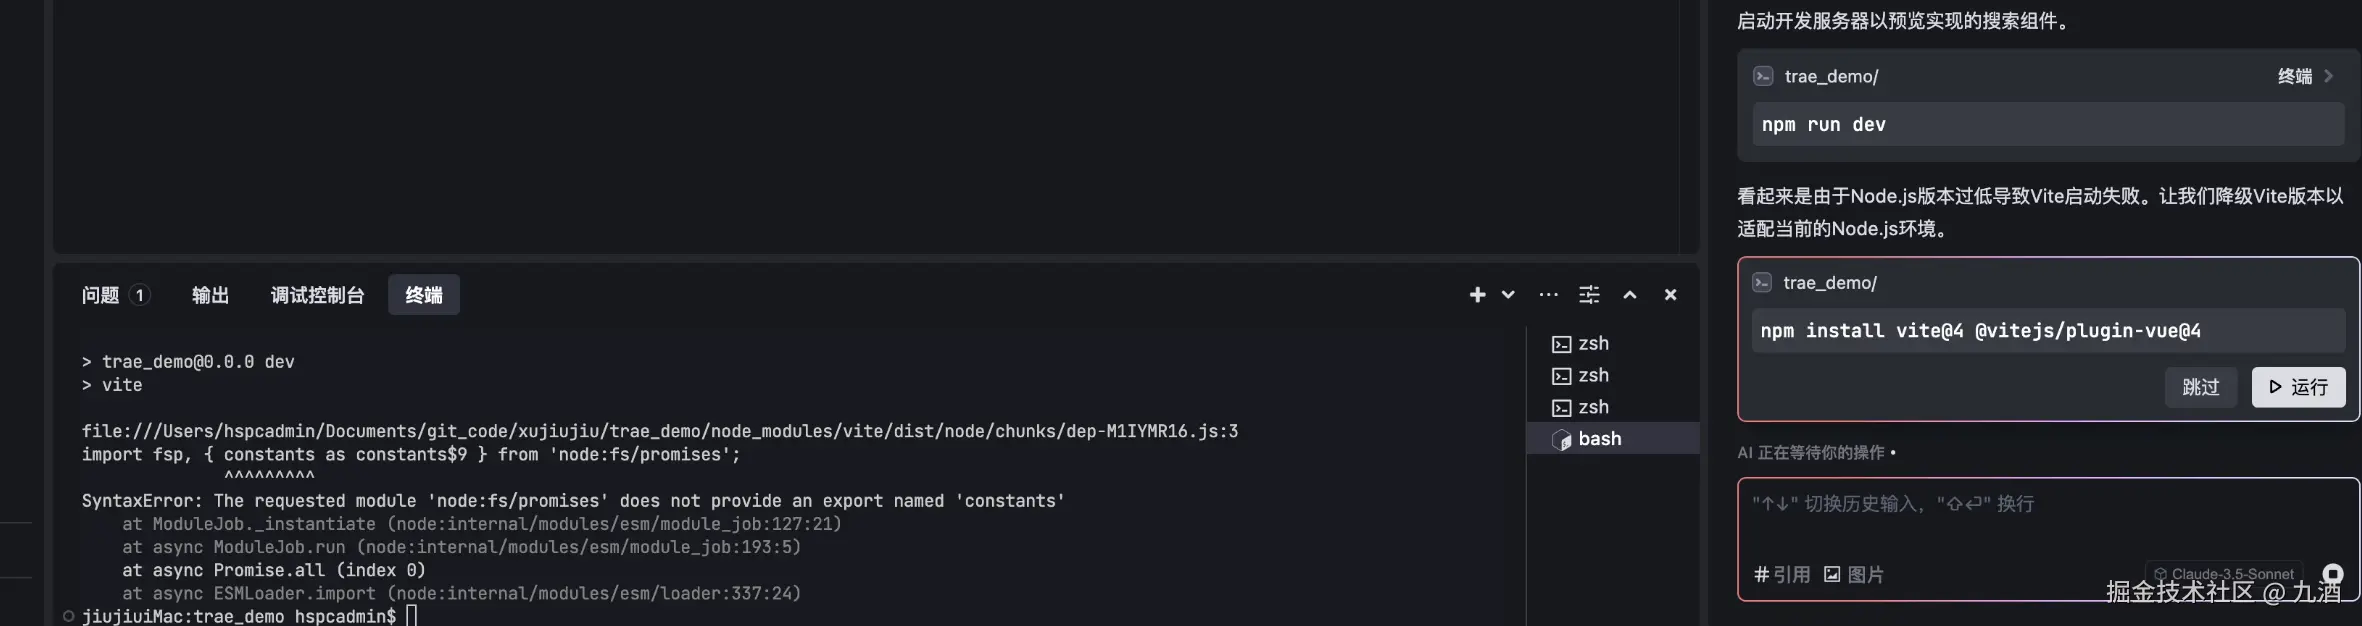
Task: Open terminal panel settings sliders icon
Action: [x=1589, y=295]
